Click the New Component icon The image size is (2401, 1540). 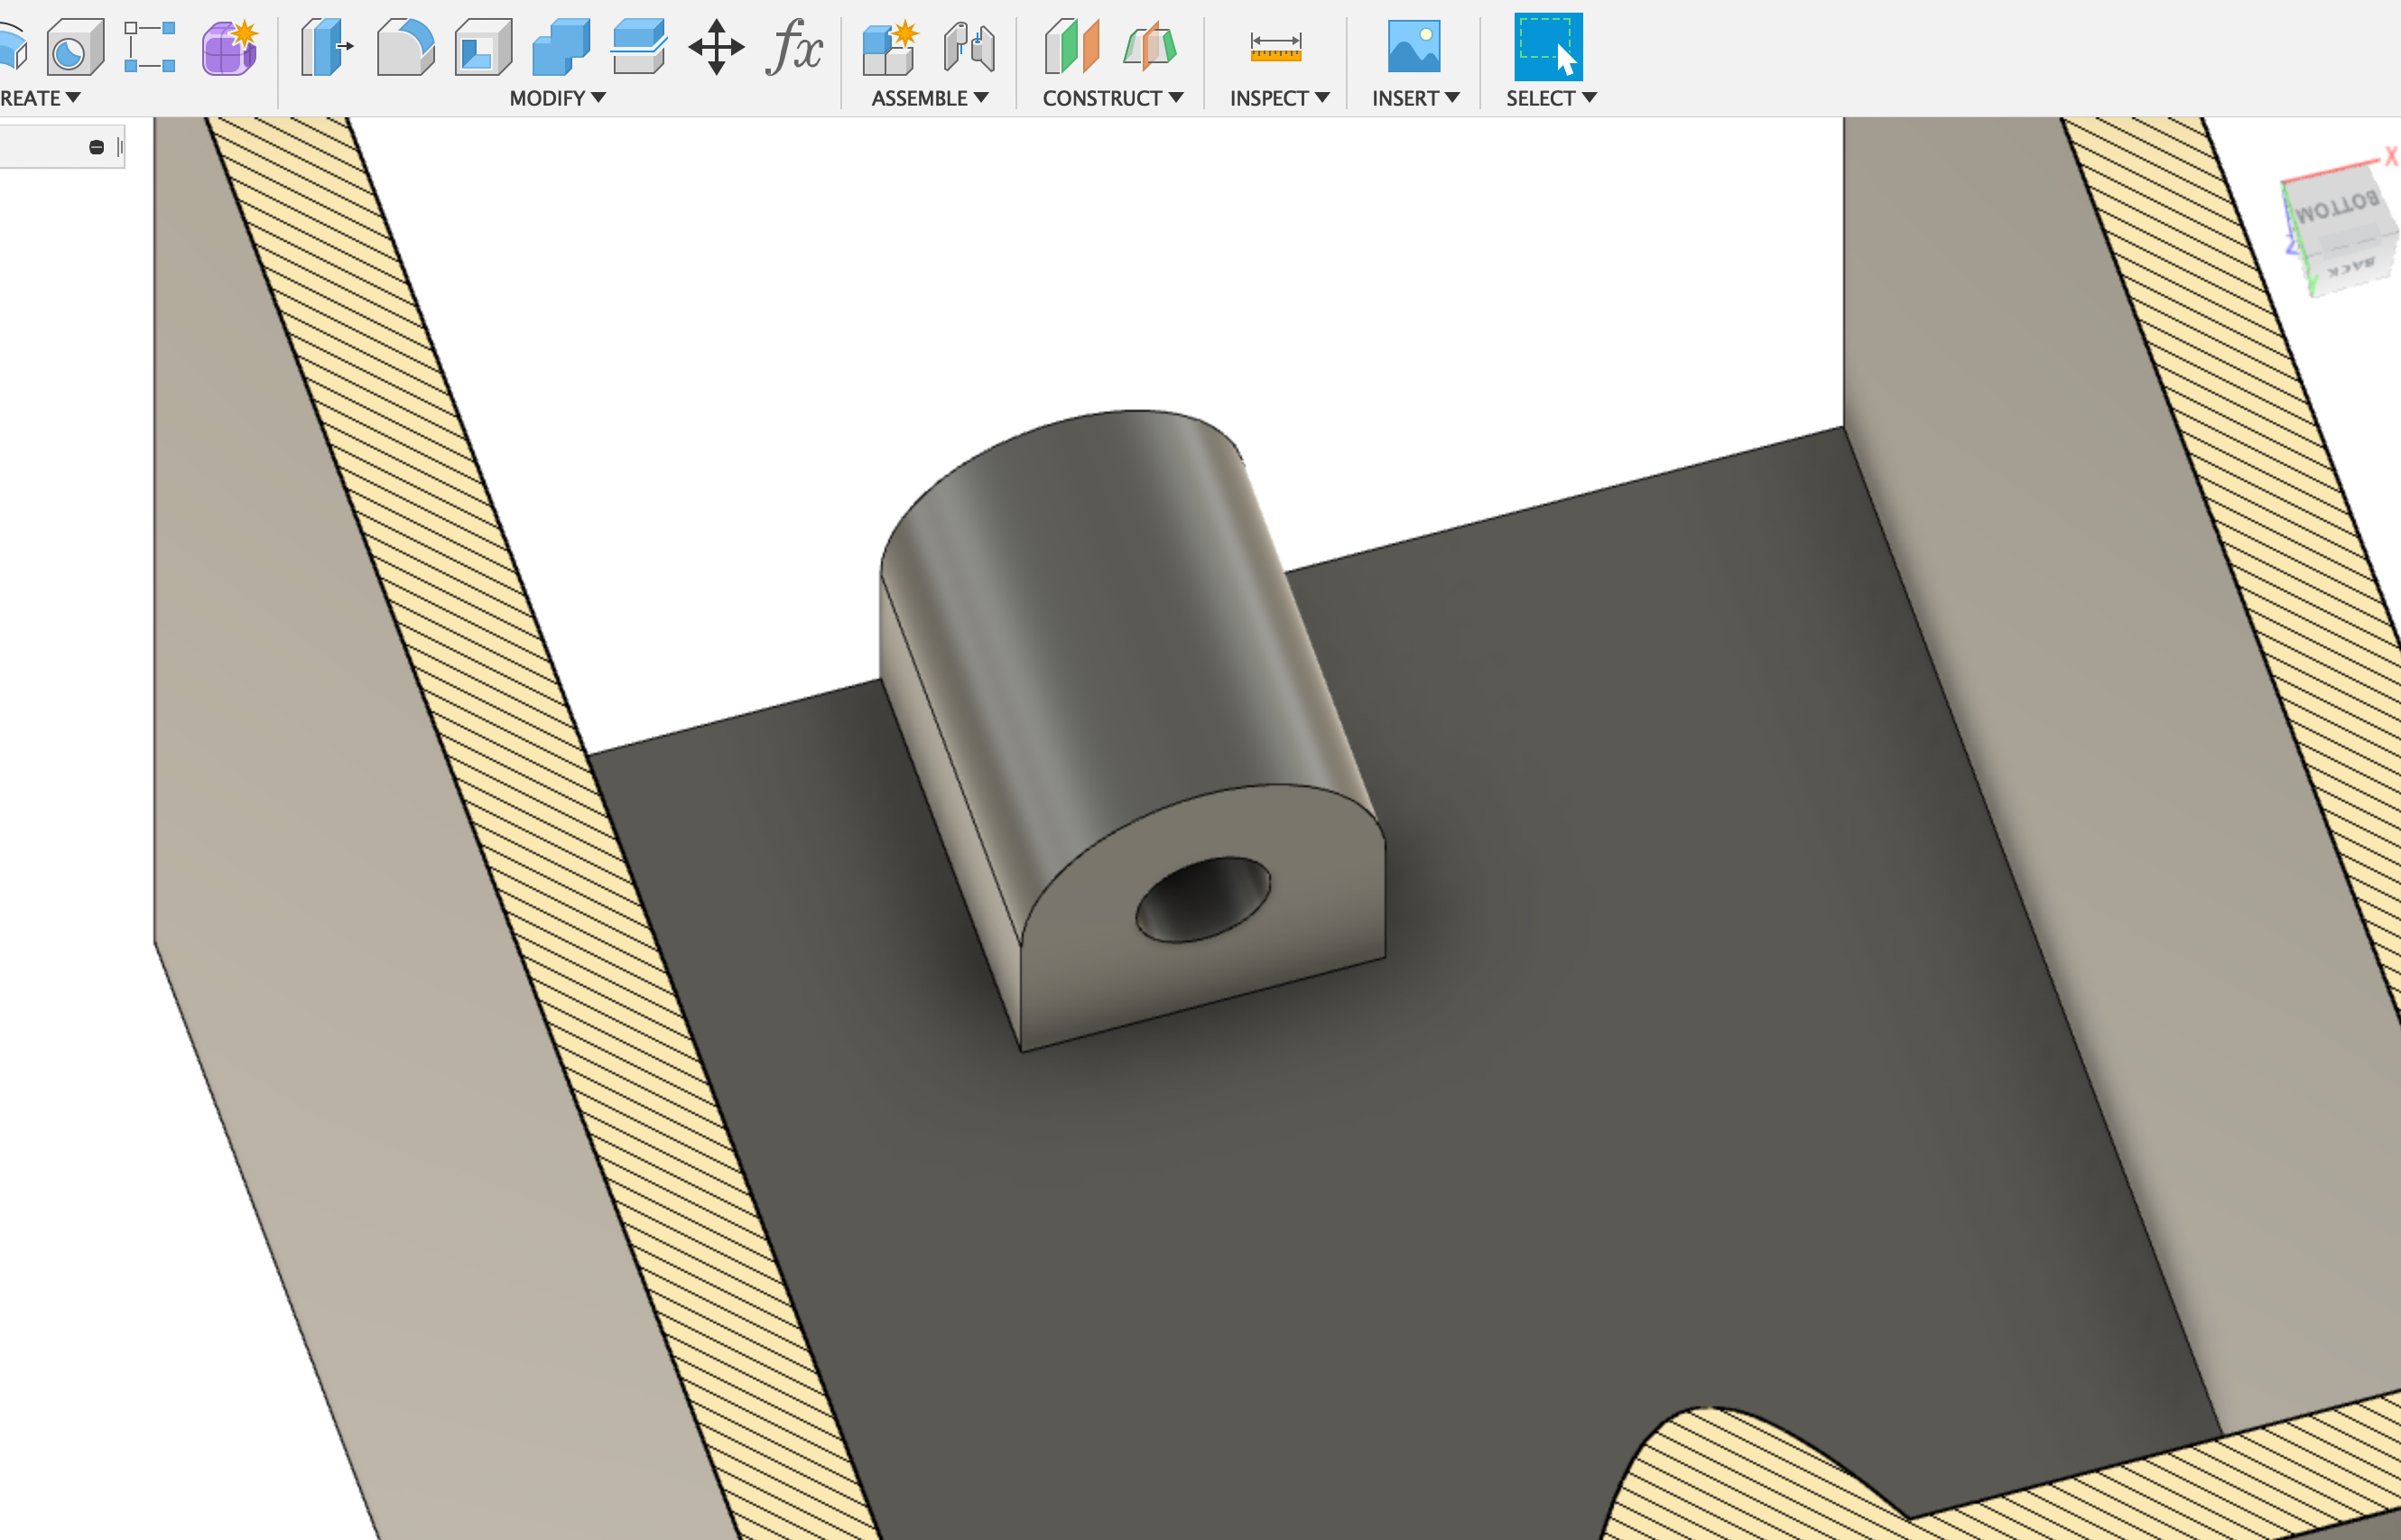point(890,47)
